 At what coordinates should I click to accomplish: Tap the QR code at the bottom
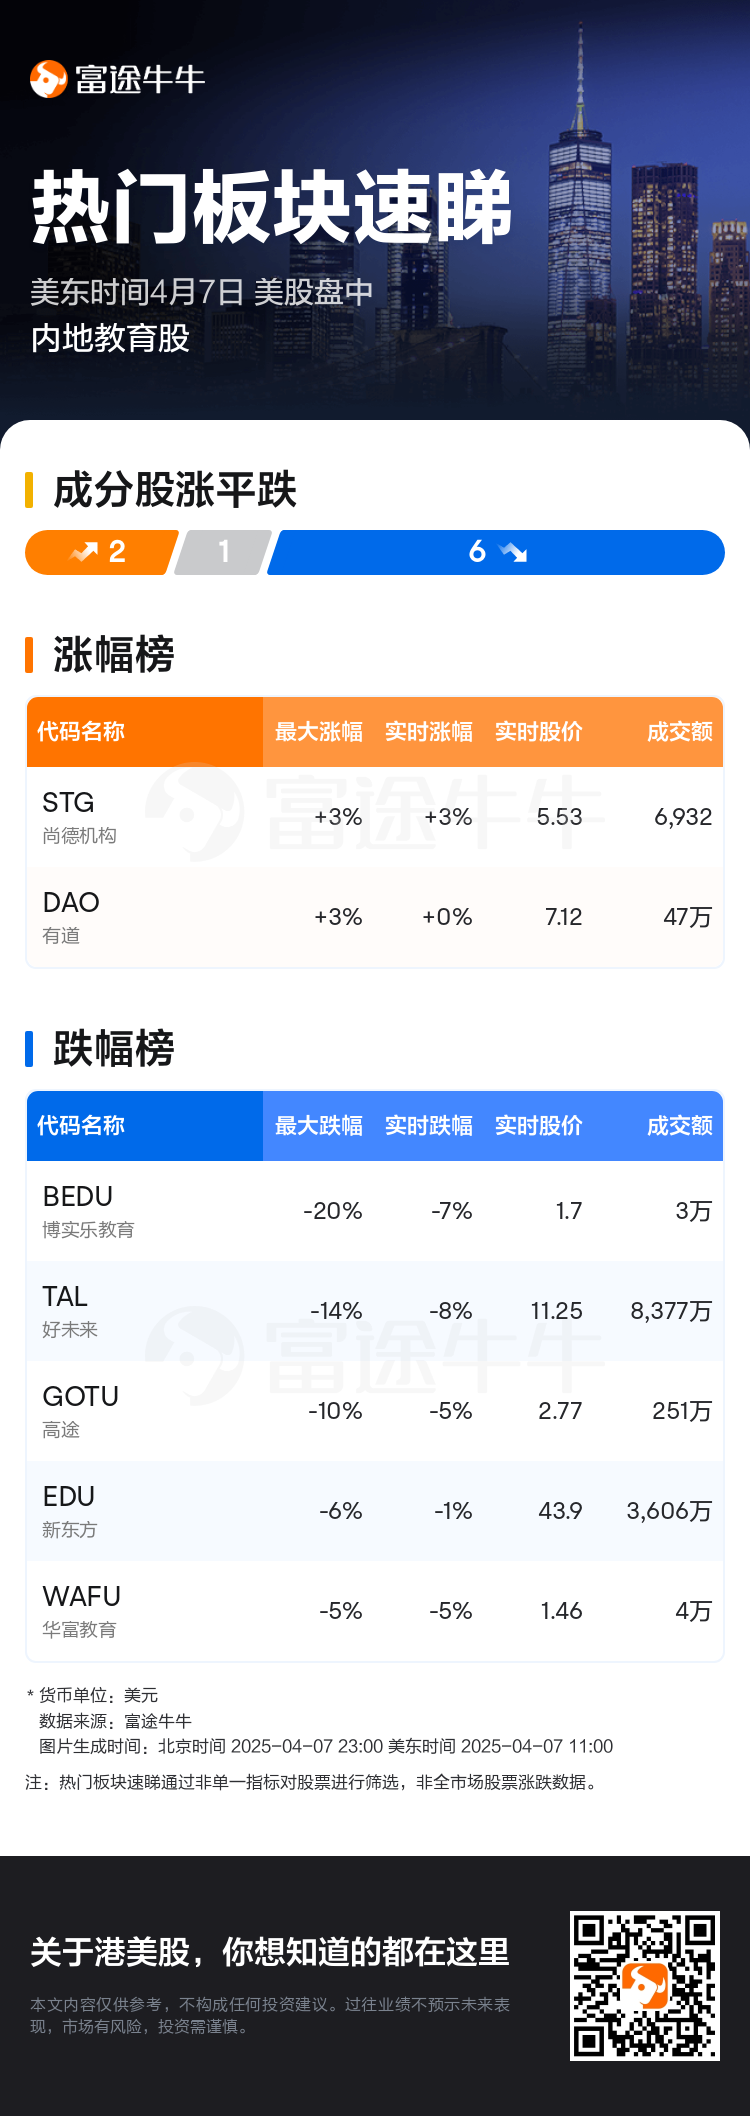(x=645, y=1985)
